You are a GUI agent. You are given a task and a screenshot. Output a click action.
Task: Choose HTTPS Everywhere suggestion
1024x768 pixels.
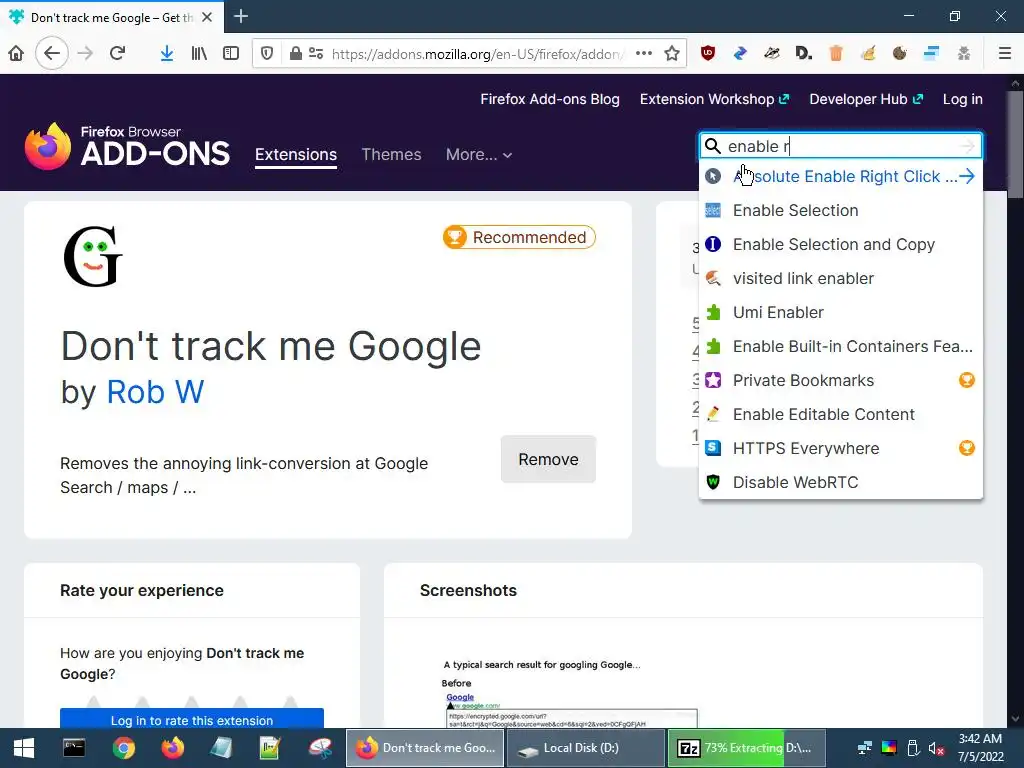tap(840, 448)
